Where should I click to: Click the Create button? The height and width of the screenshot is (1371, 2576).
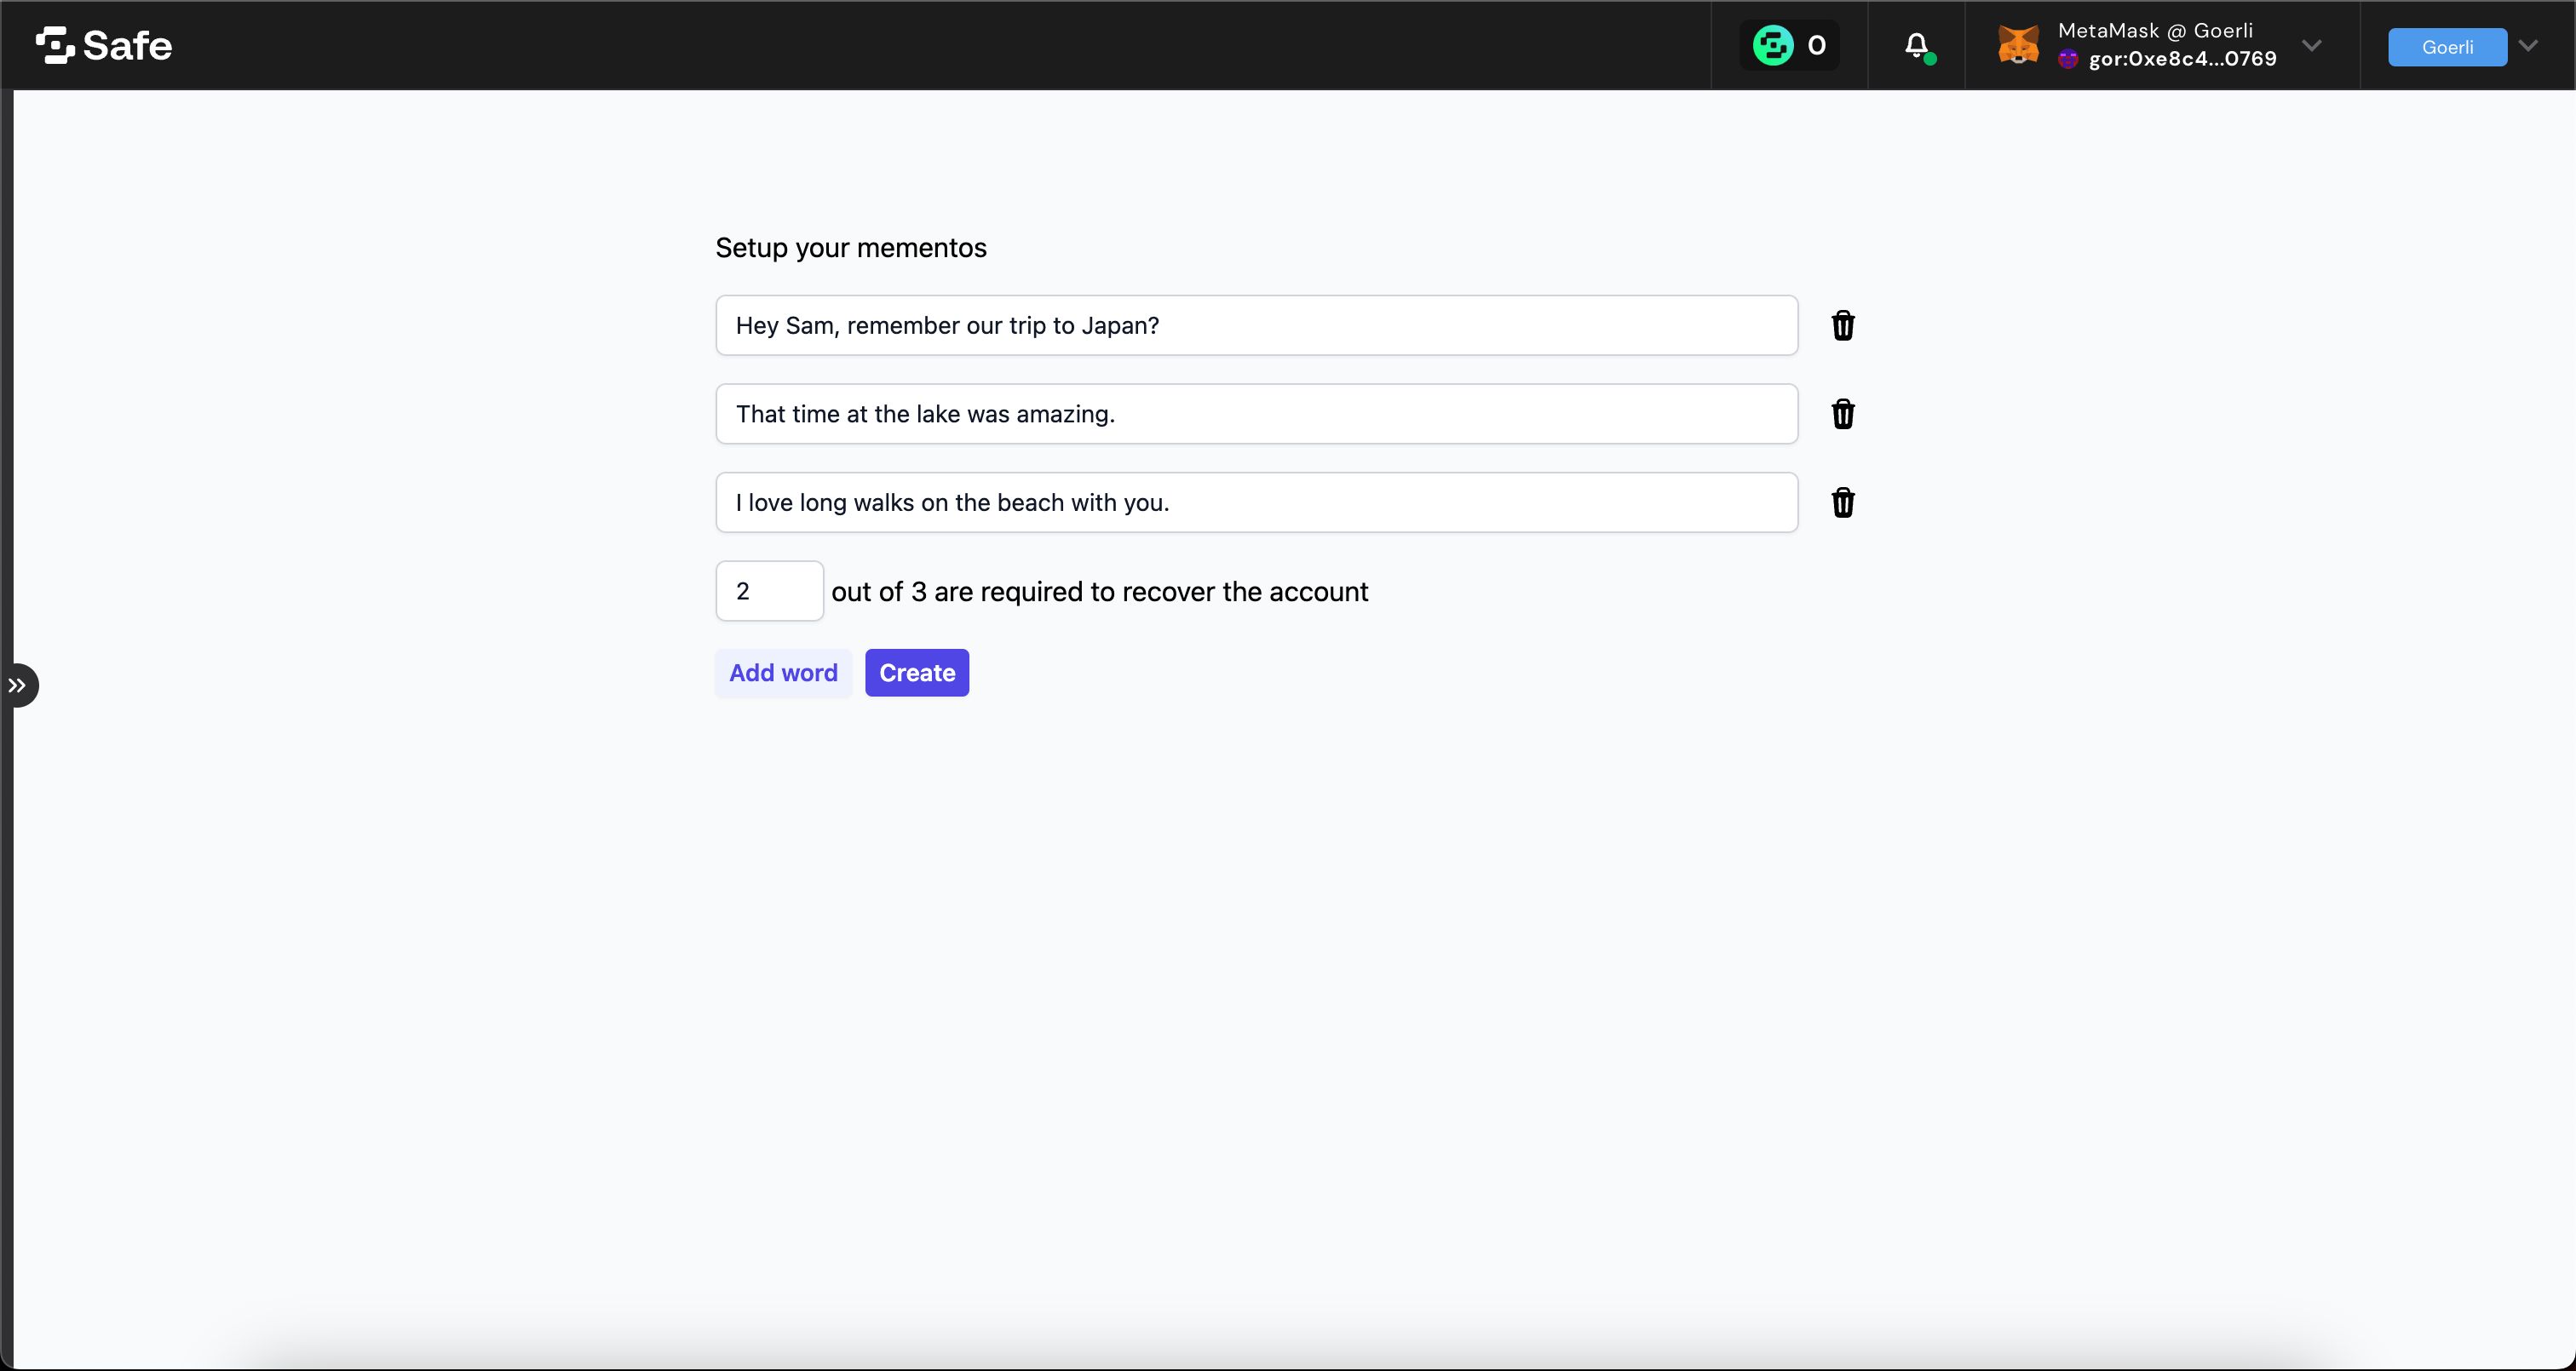(x=917, y=673)
